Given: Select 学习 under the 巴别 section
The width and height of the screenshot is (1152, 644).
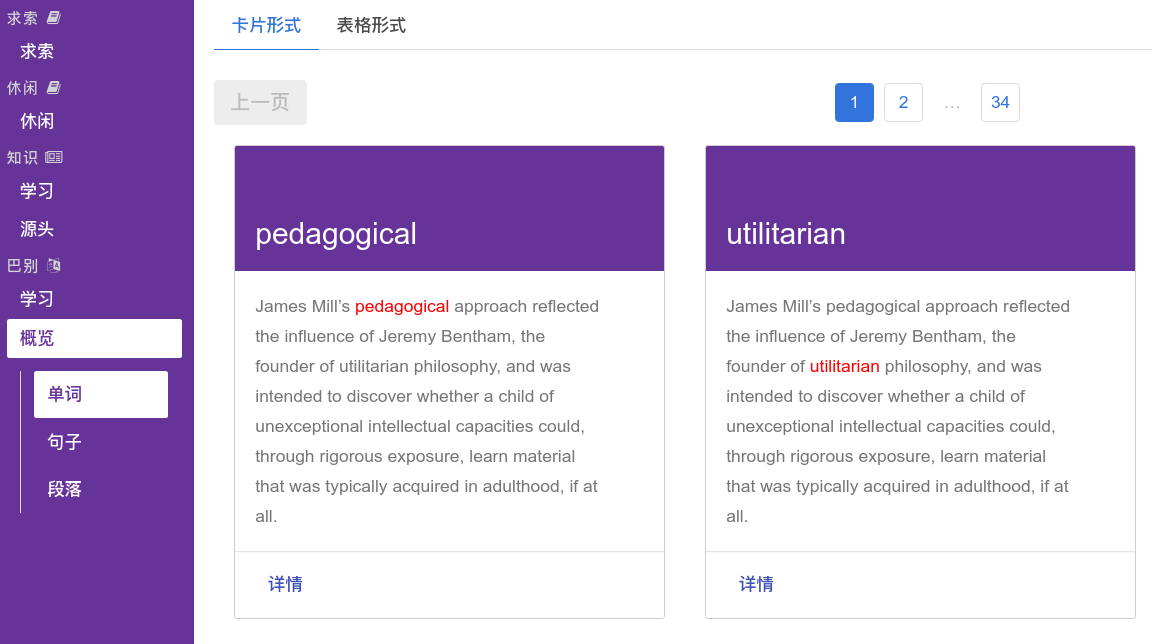Looking at the screenshot, I should [x=37, y=299].
